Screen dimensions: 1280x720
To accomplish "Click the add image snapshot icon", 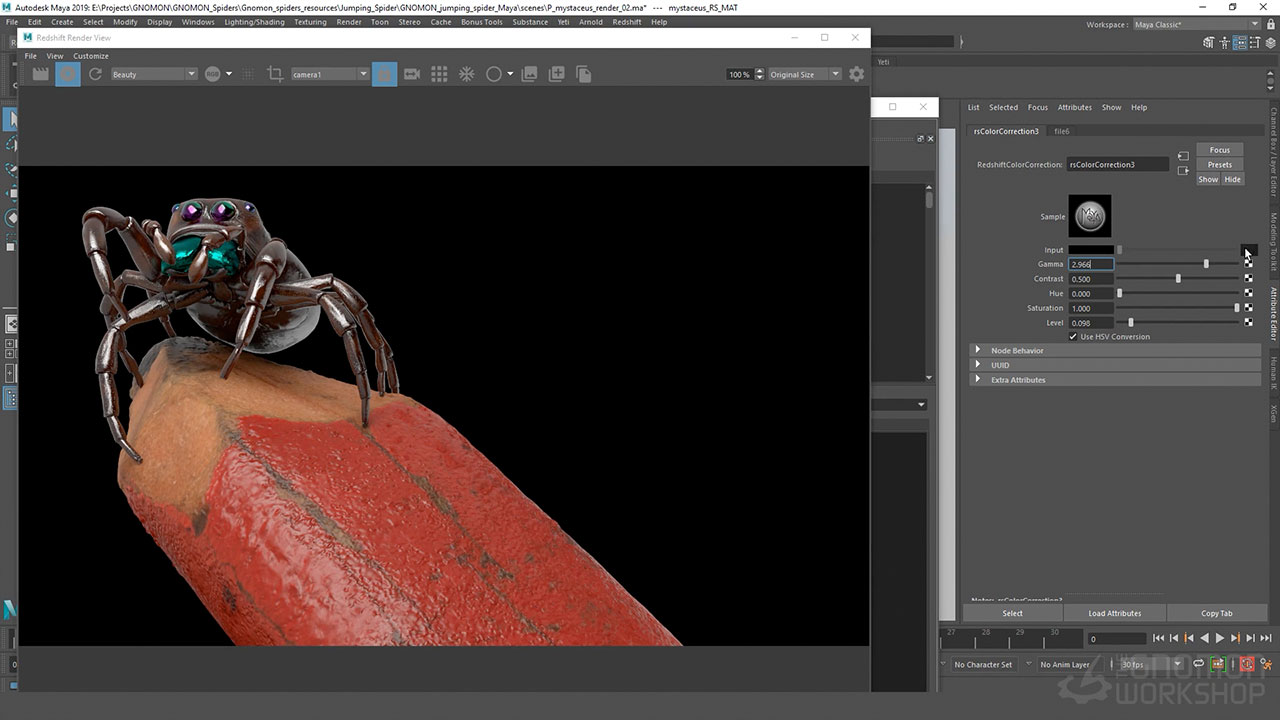I will (x=557, y=74).
